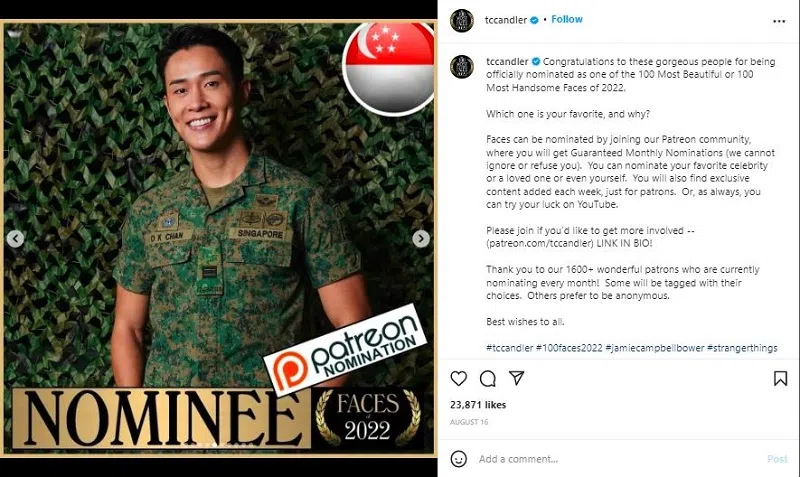
Task: Like the post with the heart icon
Action: pyautogui.click(x=459, y=379)
